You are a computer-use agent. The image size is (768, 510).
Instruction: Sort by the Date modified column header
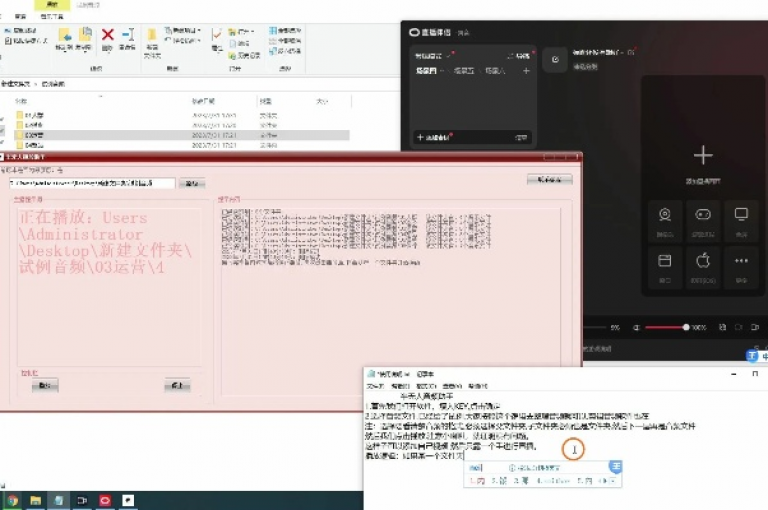(x=203, y=101)
